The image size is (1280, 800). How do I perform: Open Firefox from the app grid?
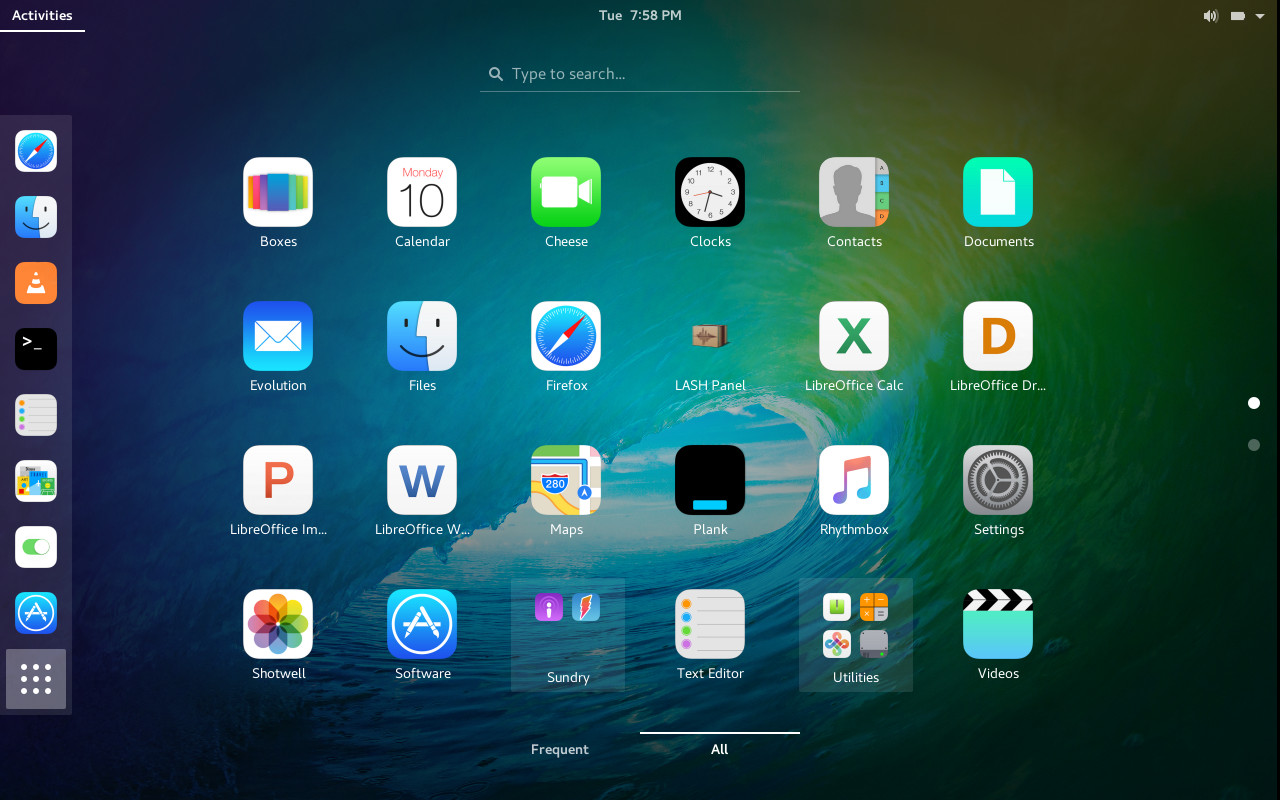click(566, 336)
